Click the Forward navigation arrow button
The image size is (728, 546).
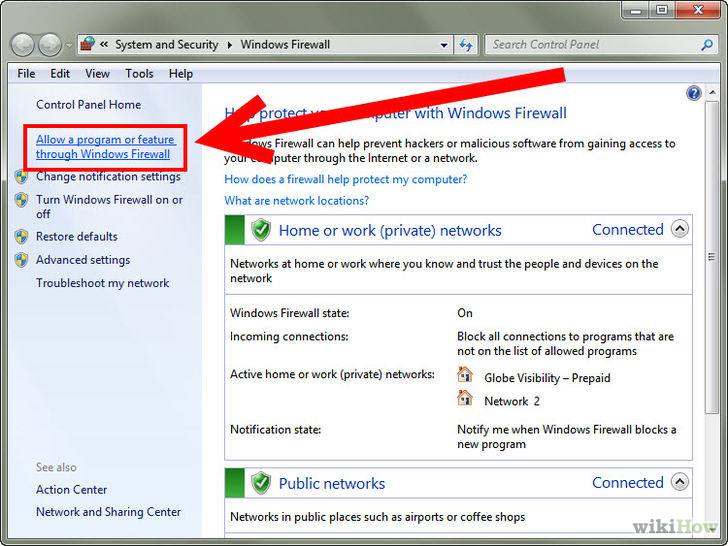[x=50, y=45]
